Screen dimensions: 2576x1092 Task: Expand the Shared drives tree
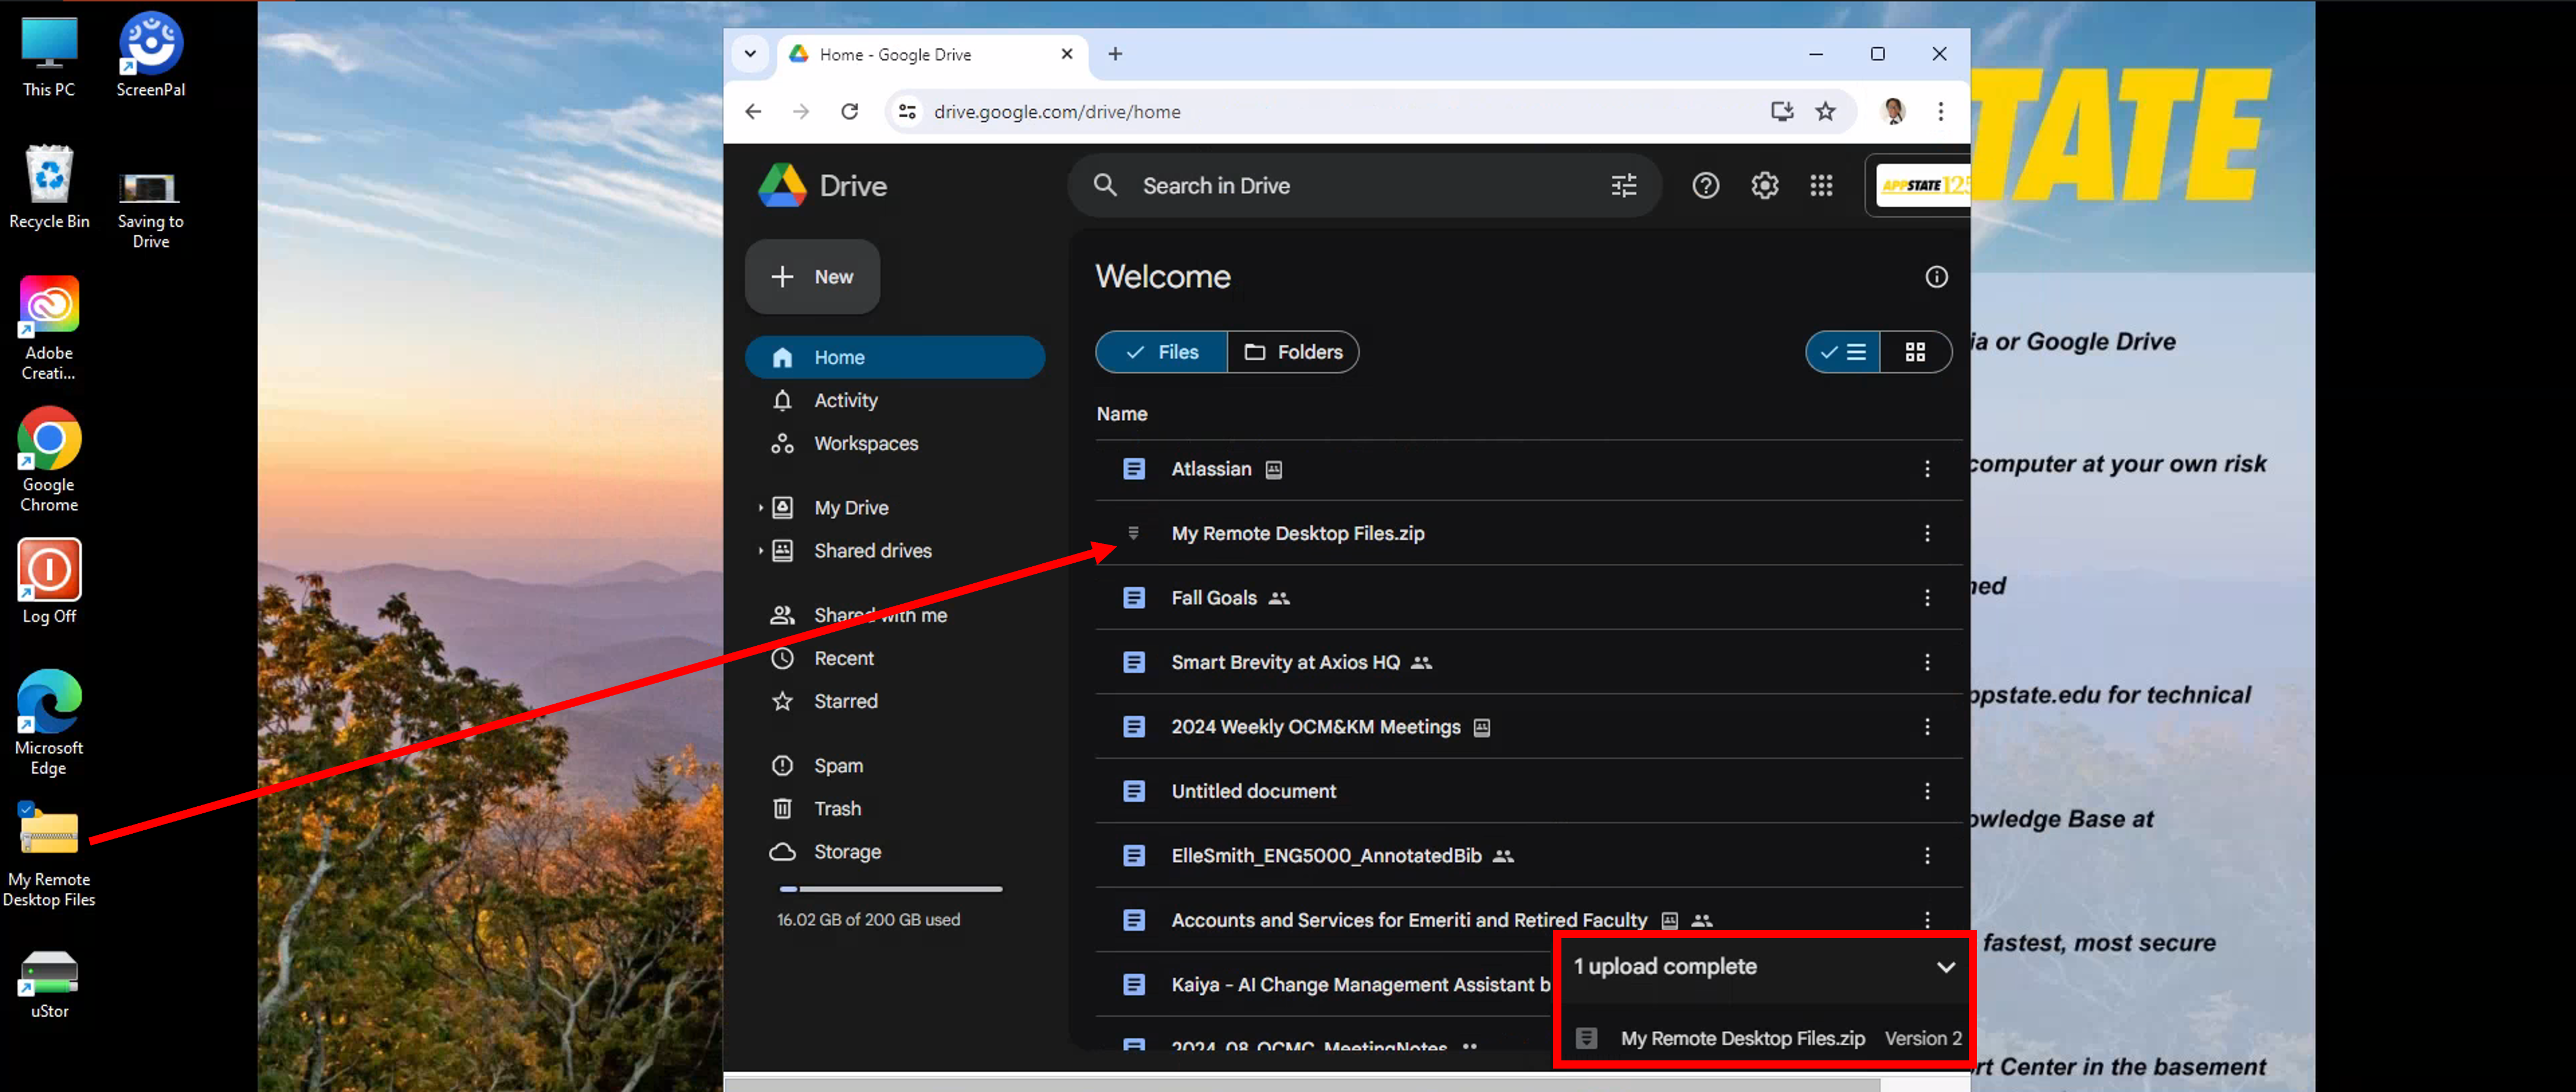pos(760,551)
